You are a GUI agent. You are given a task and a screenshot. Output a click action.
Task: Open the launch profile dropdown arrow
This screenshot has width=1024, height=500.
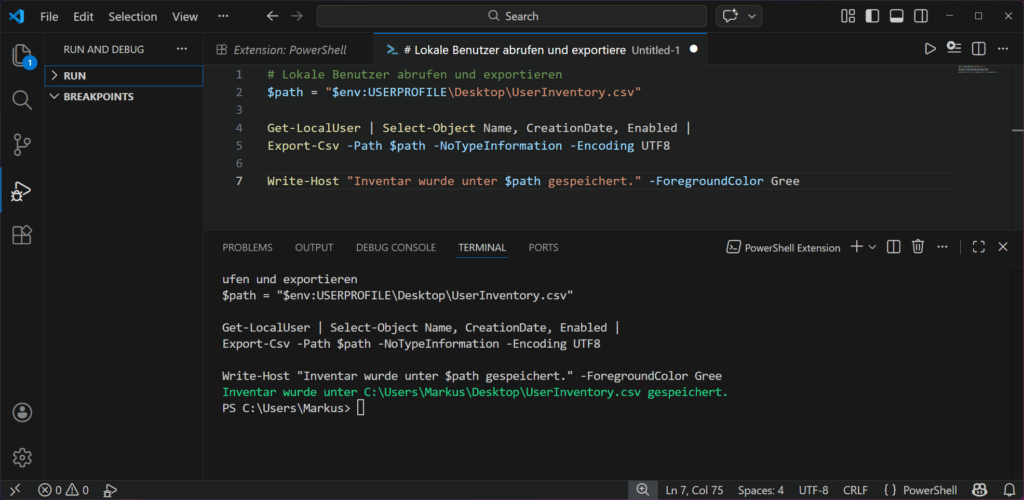tap(872, 247)
